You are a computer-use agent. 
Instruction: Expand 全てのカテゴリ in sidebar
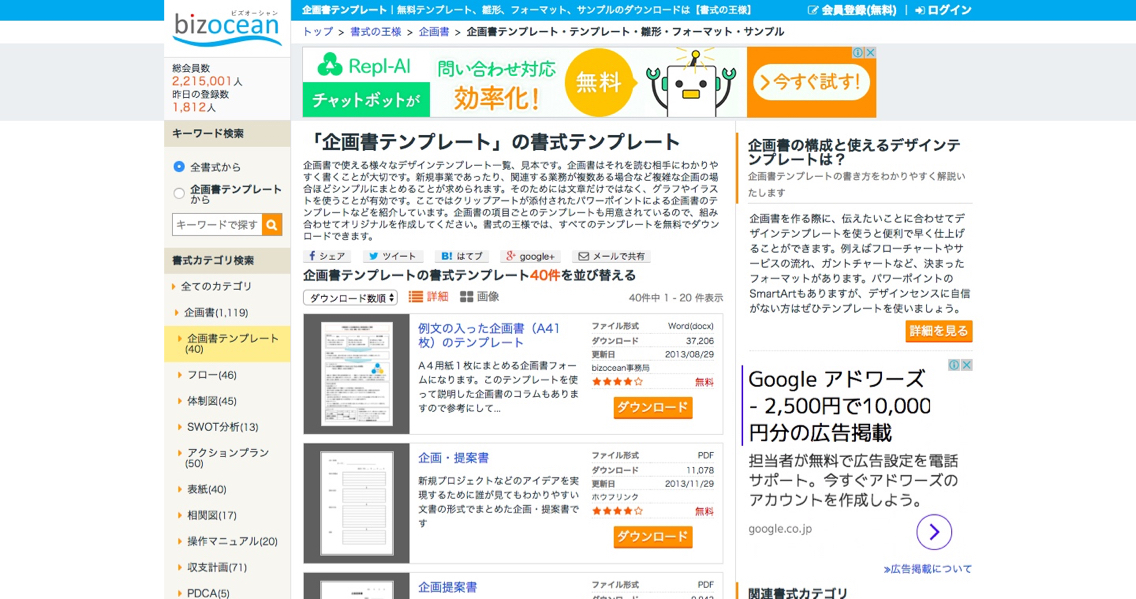[x=216, y=286]
